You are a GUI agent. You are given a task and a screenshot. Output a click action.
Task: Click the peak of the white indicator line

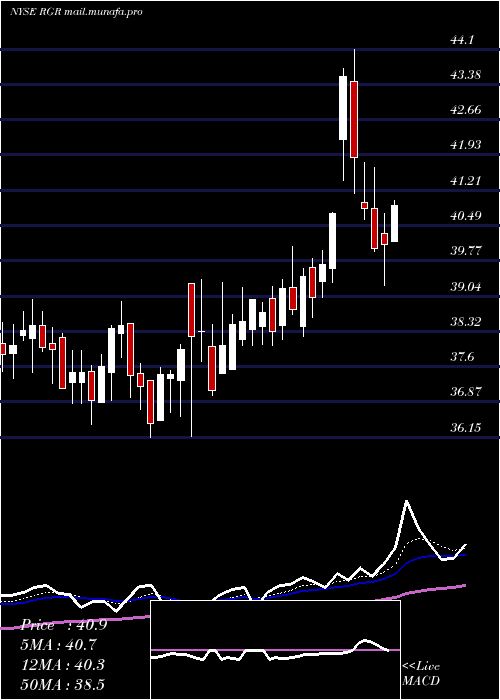(407, 502)
